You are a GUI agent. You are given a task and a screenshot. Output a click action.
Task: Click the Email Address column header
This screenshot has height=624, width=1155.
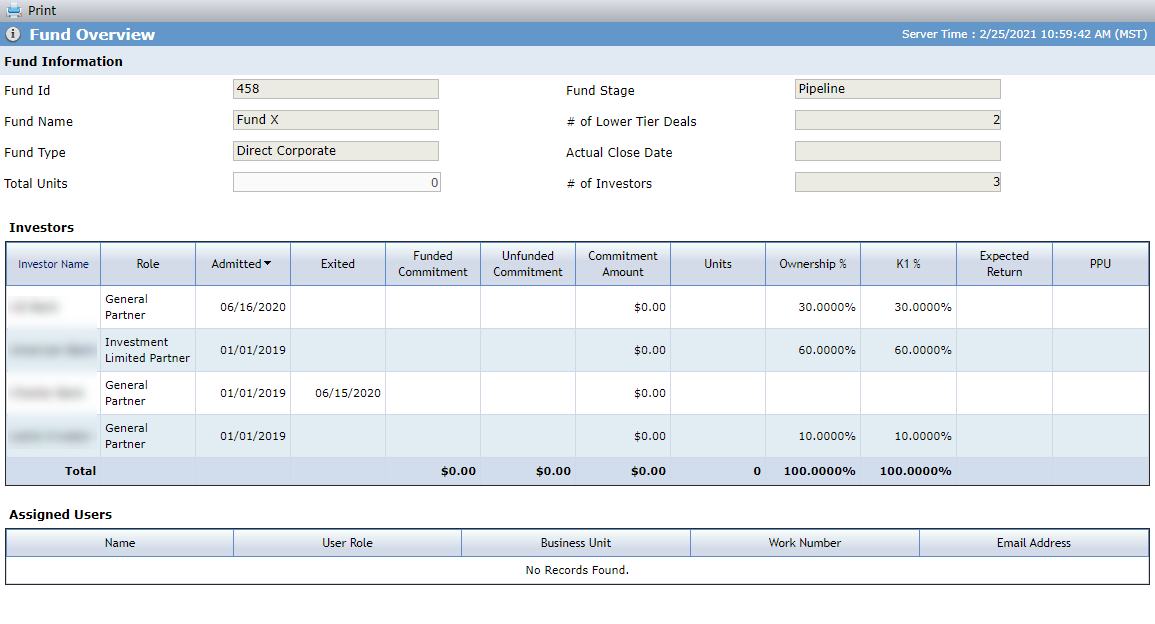pos(1034,543)
